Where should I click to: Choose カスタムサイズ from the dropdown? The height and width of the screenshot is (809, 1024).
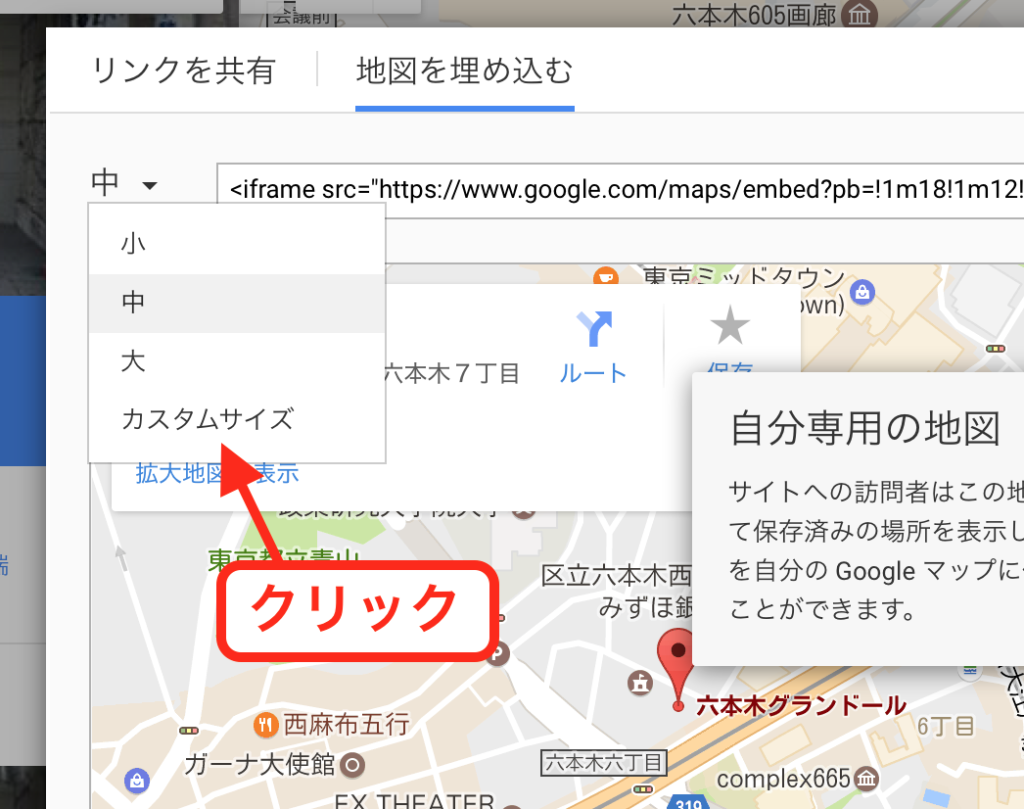[207, 419]
